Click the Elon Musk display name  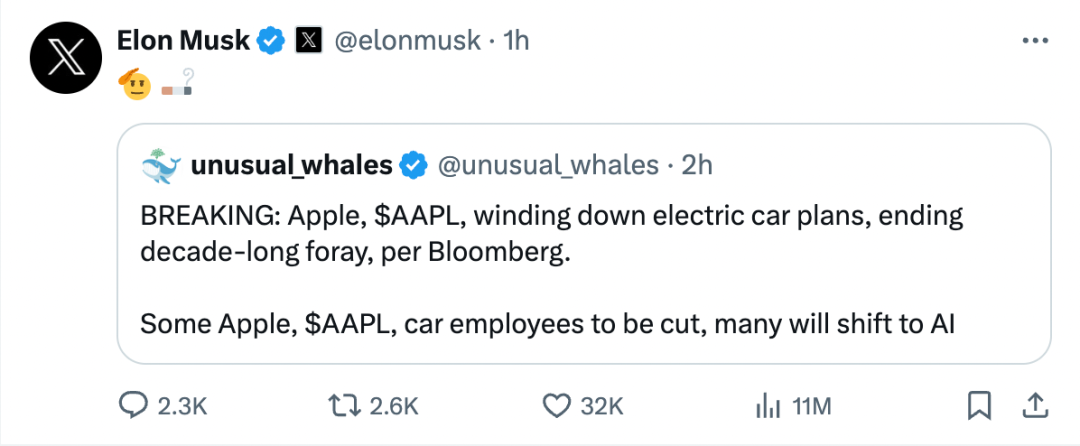[x=183, y=41]
